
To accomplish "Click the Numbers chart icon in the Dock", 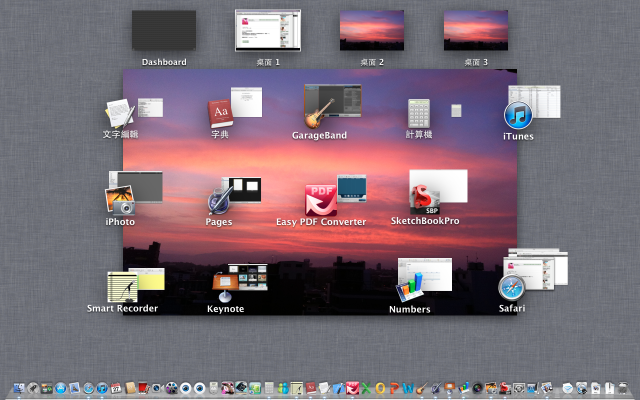I will click(x=464, y=388).
